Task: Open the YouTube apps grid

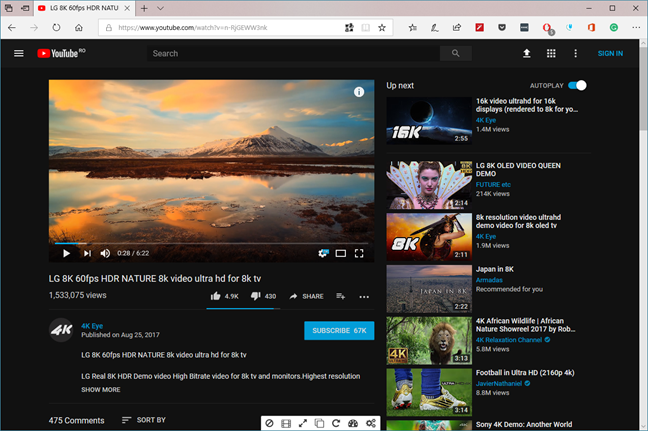Action: pos(551,53)
